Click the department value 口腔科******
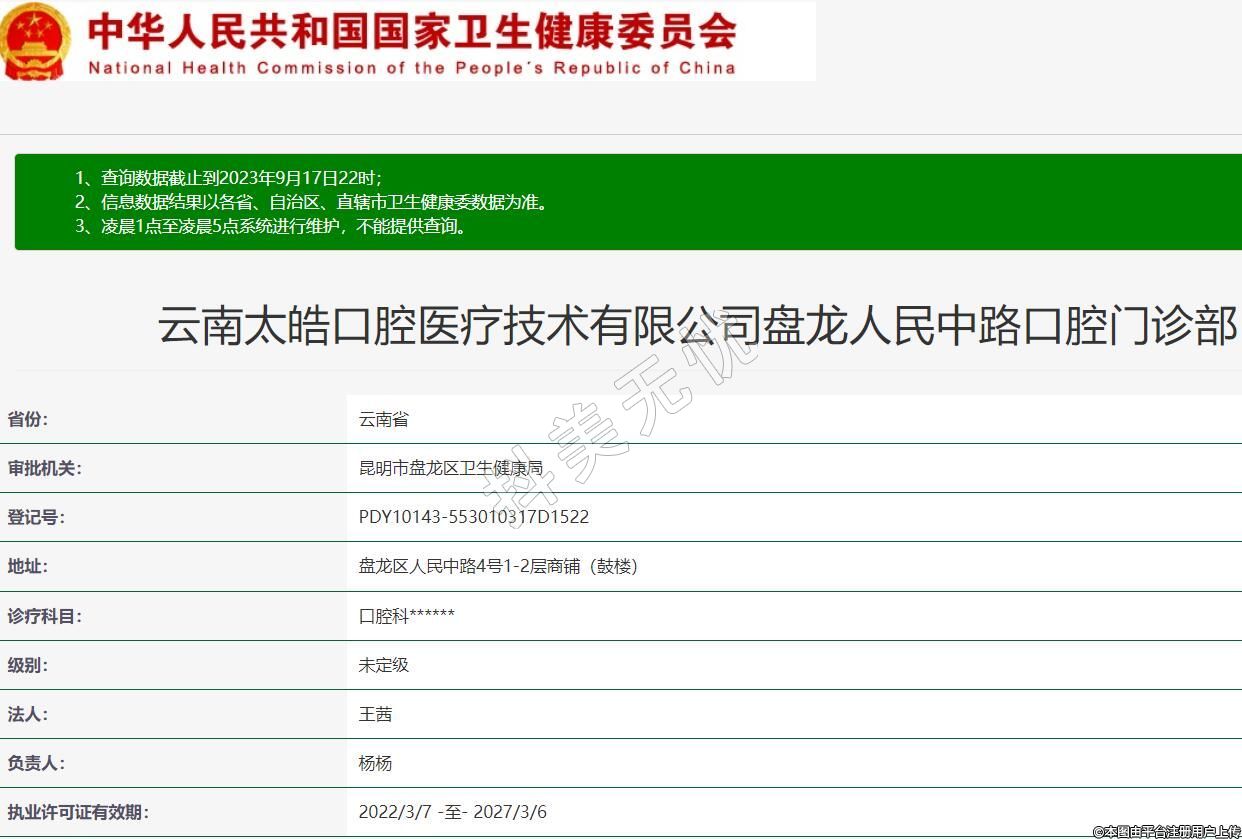 point(407,616)
